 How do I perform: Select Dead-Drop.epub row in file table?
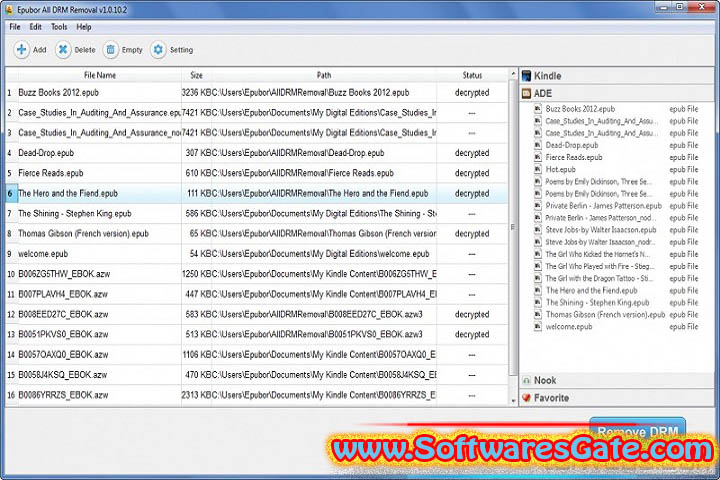tap(257, 153)
